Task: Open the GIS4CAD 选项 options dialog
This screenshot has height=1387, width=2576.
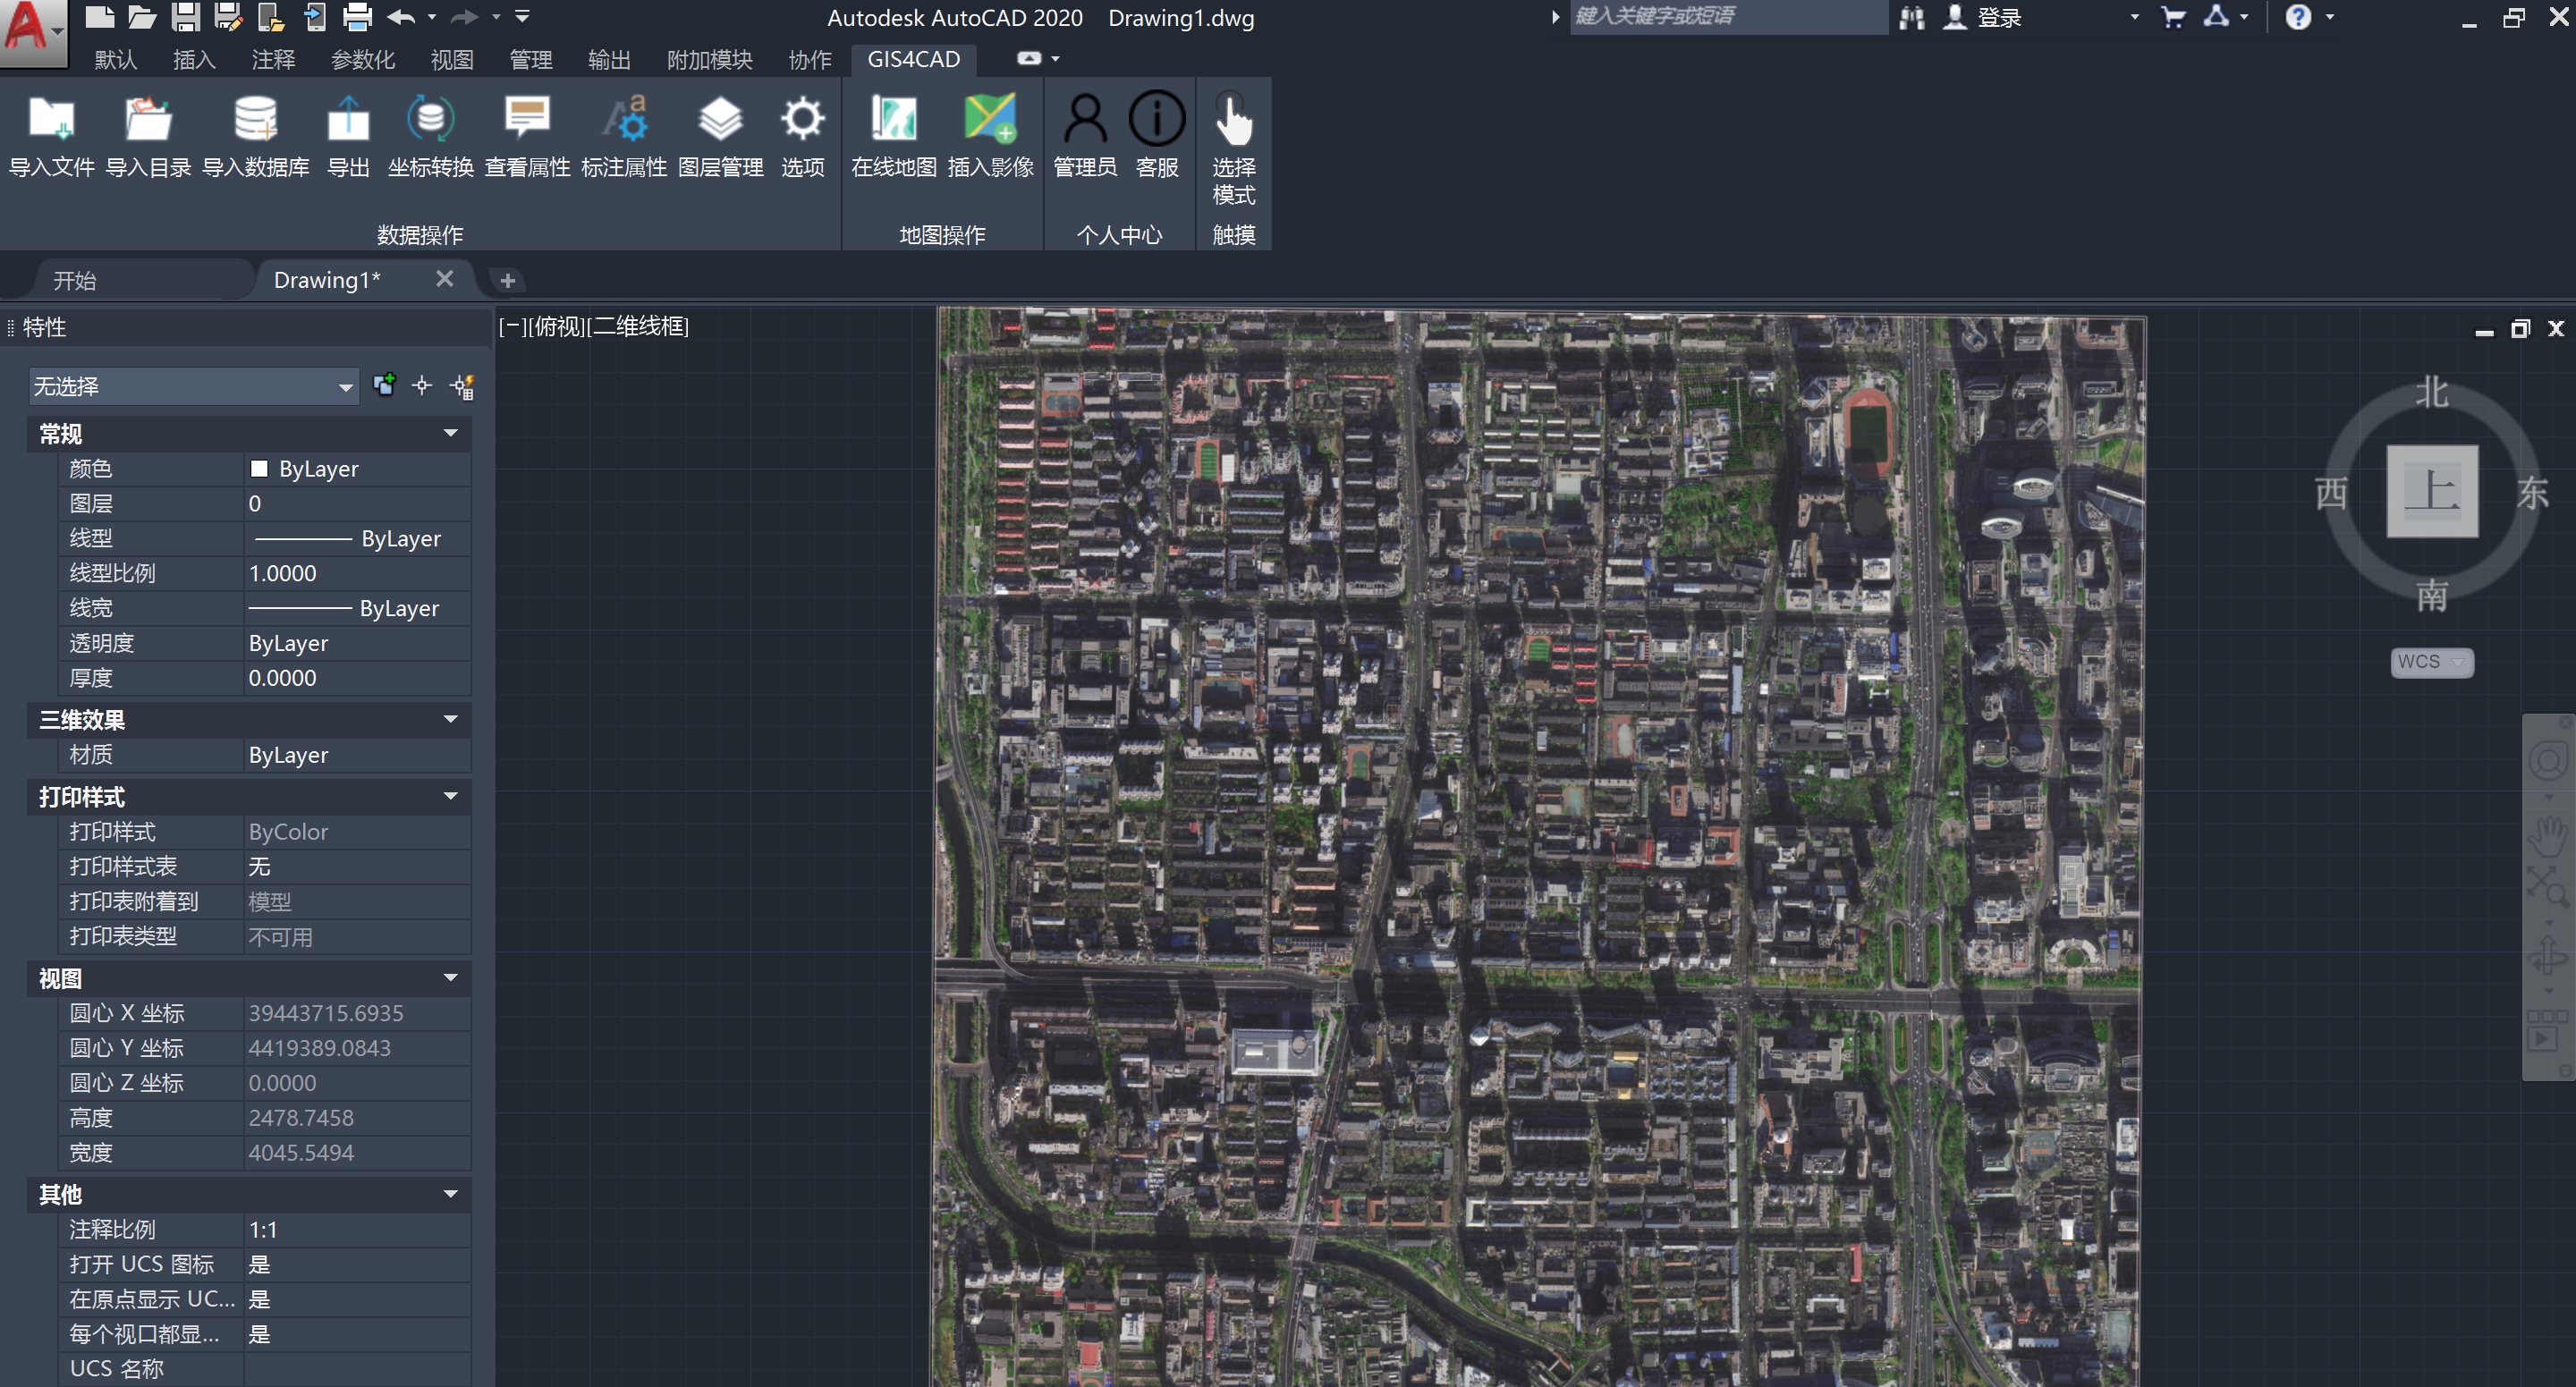Action: [802, 135]
